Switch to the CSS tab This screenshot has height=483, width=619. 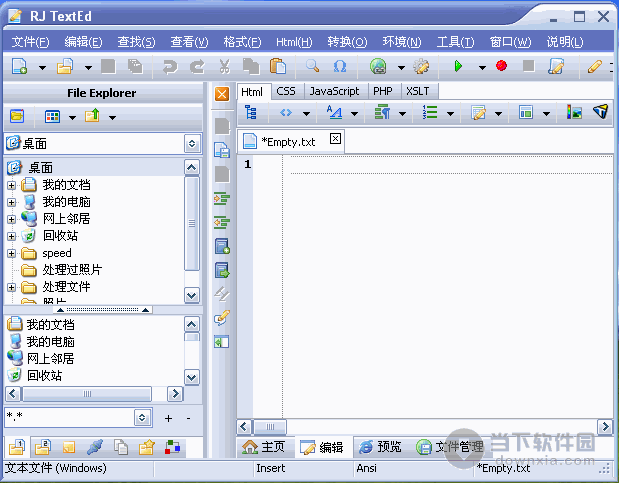pos(286,91)
